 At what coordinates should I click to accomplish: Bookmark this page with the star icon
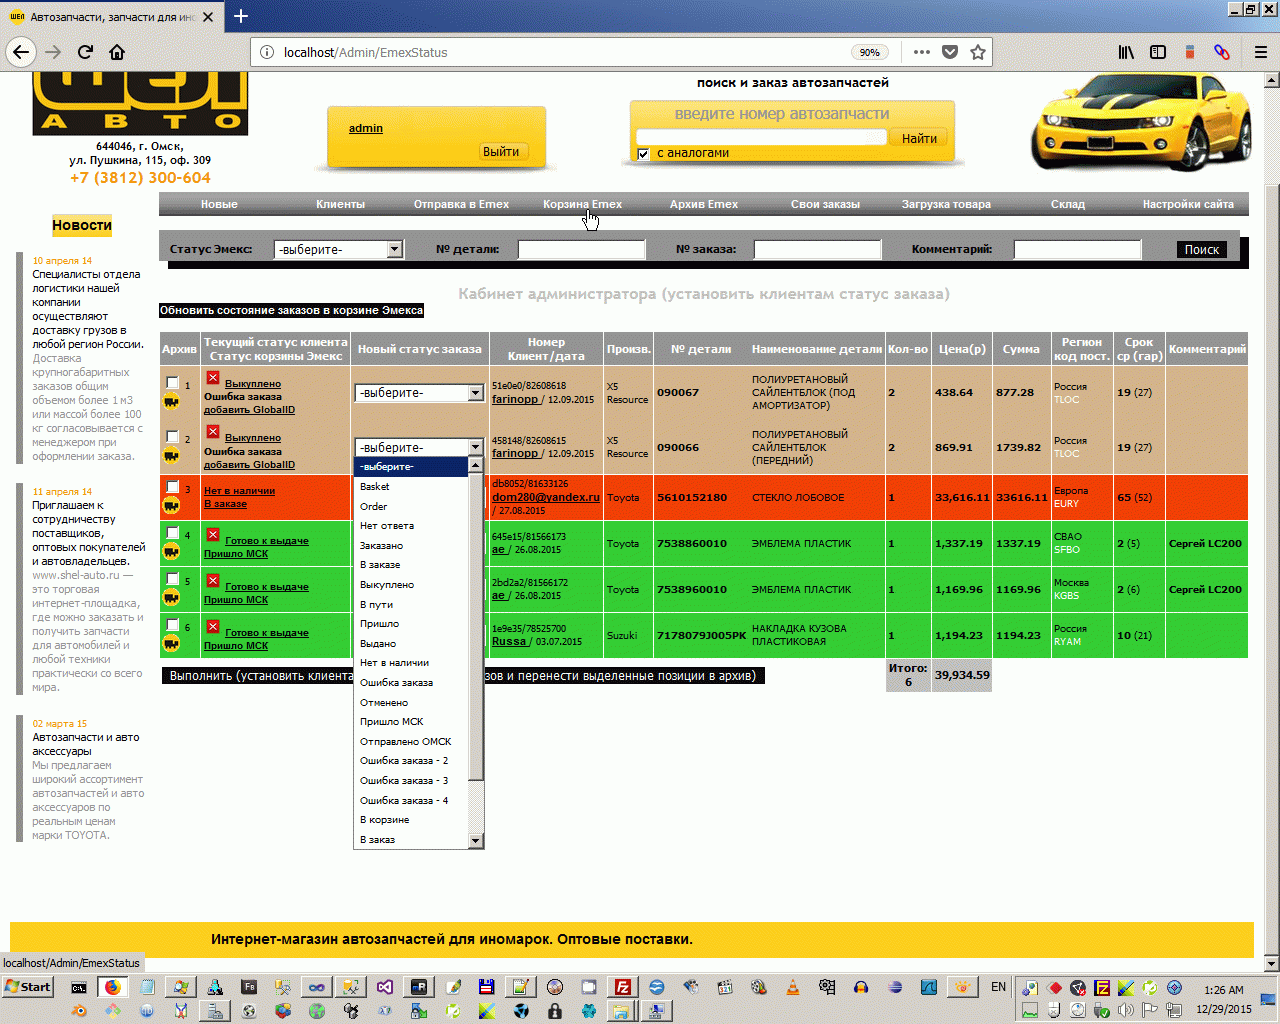pyautogui.click(x=978, y=52)
